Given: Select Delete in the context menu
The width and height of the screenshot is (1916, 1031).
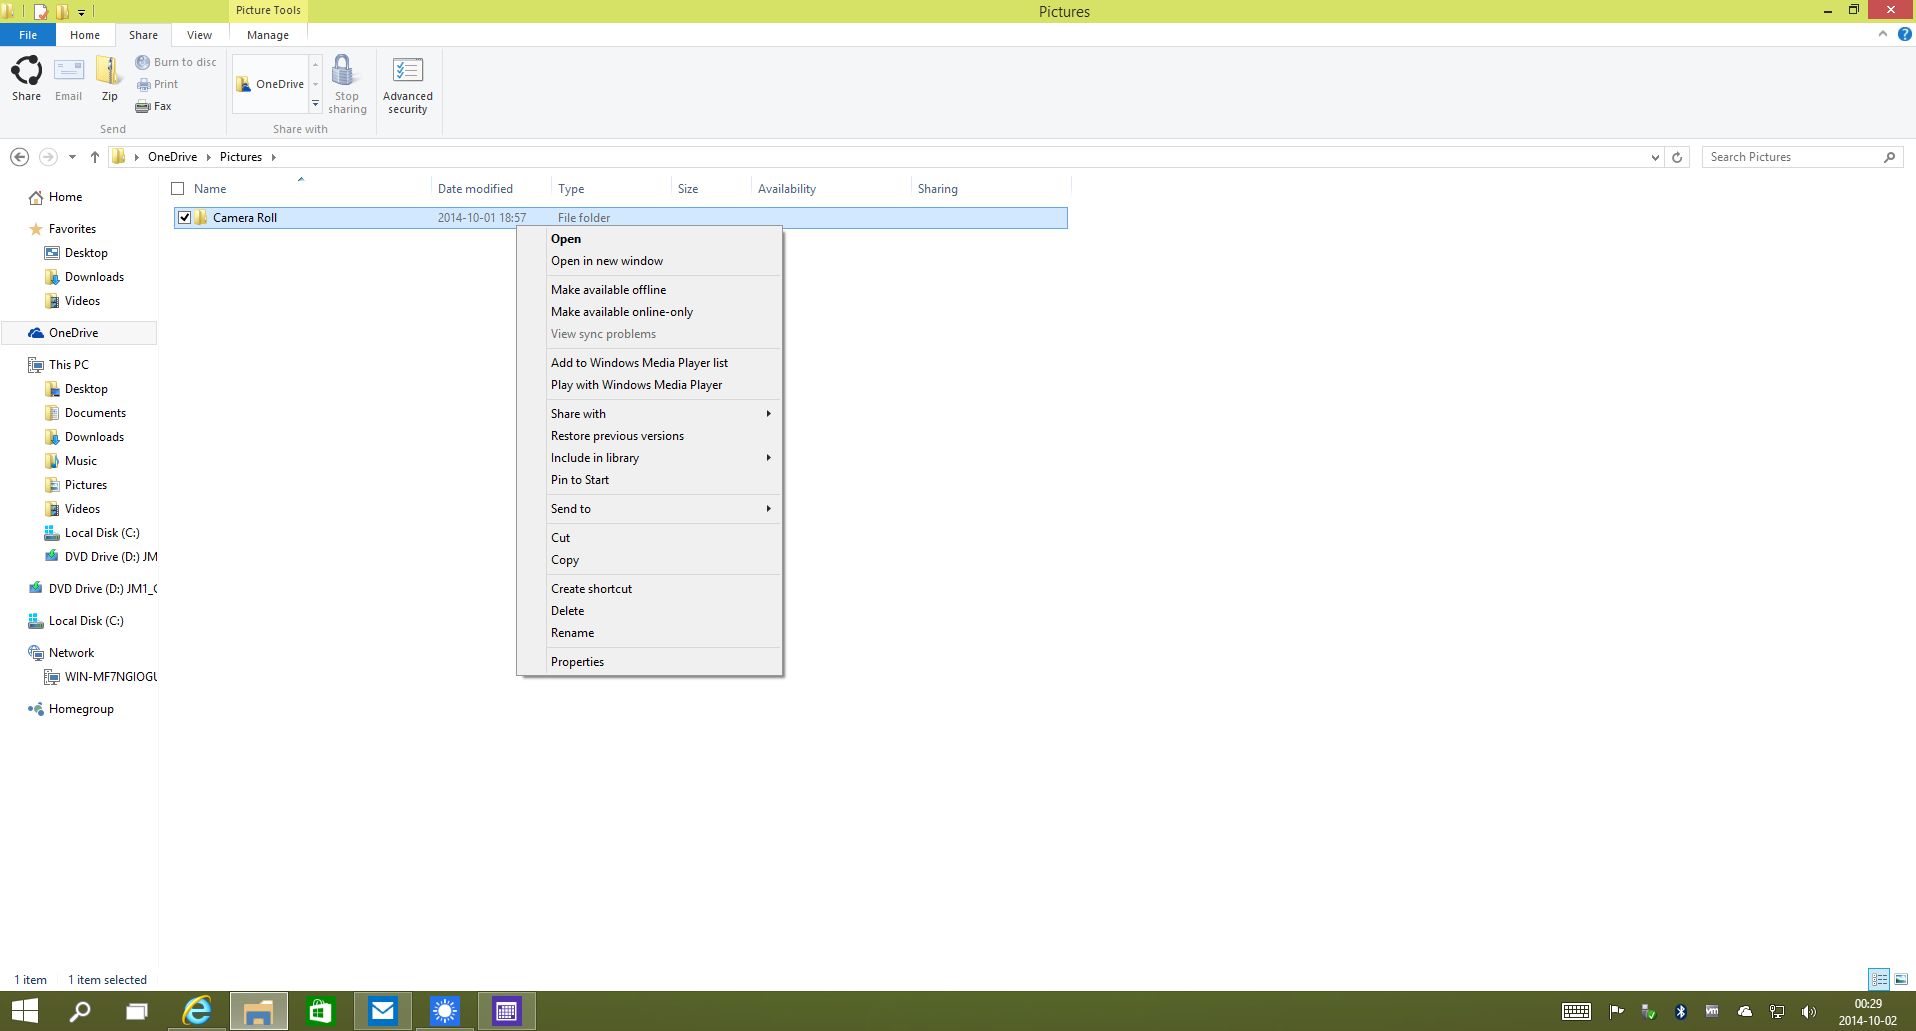Looking at the screenshot, I should [649, 610].
